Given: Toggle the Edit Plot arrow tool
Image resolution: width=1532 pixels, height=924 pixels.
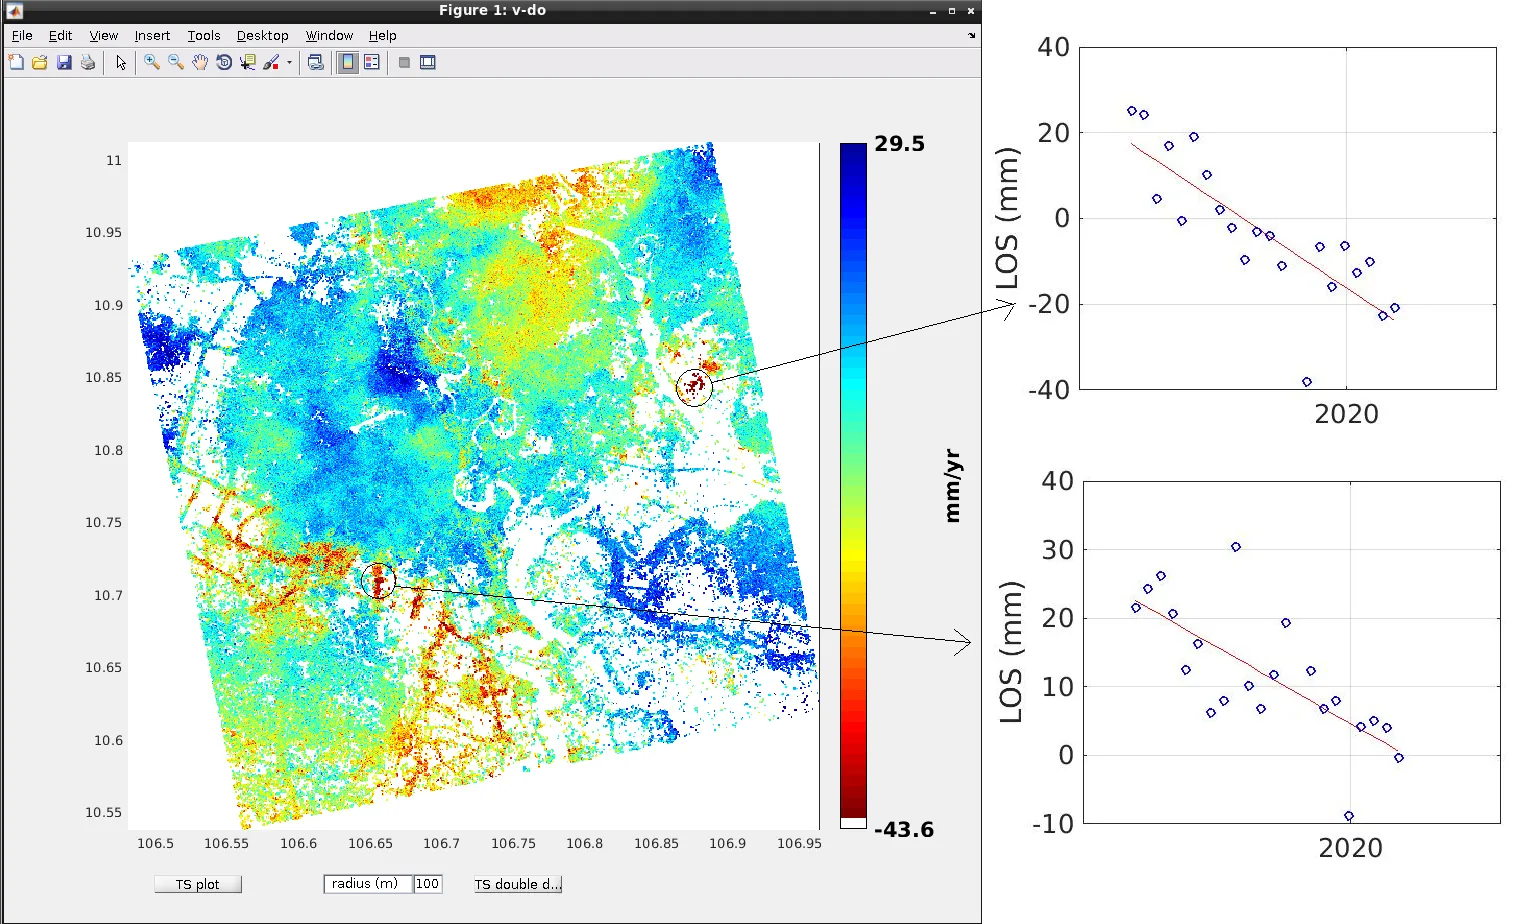Looking at the screenshot, I should point(120,62).
